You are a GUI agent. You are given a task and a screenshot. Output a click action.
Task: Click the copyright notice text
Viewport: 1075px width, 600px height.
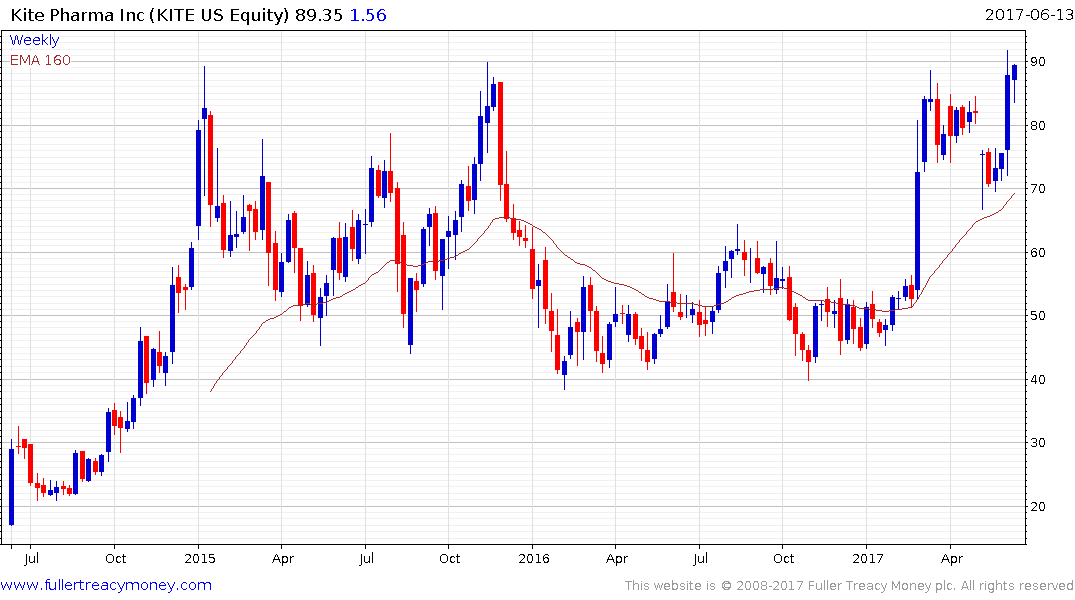(x=849, y=586)
